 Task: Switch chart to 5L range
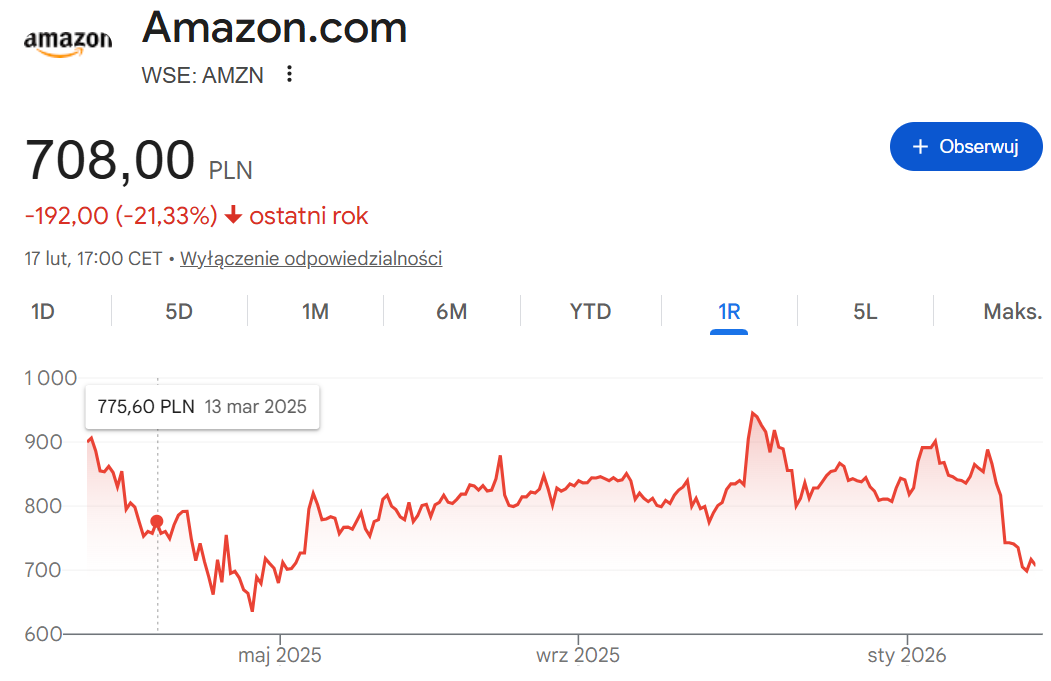[x=865, y=311]
